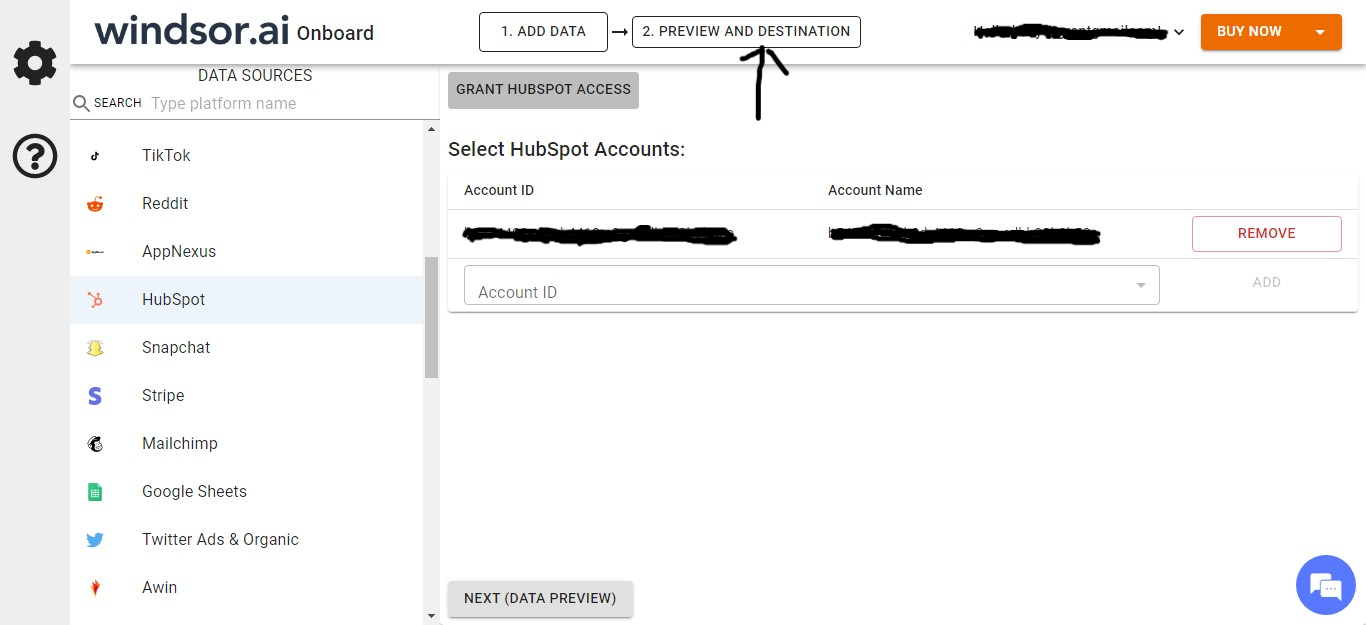Click the data sources scrollbar thumb
The height and width of the screenshot is (625, 1366).
tap(432, 317)
